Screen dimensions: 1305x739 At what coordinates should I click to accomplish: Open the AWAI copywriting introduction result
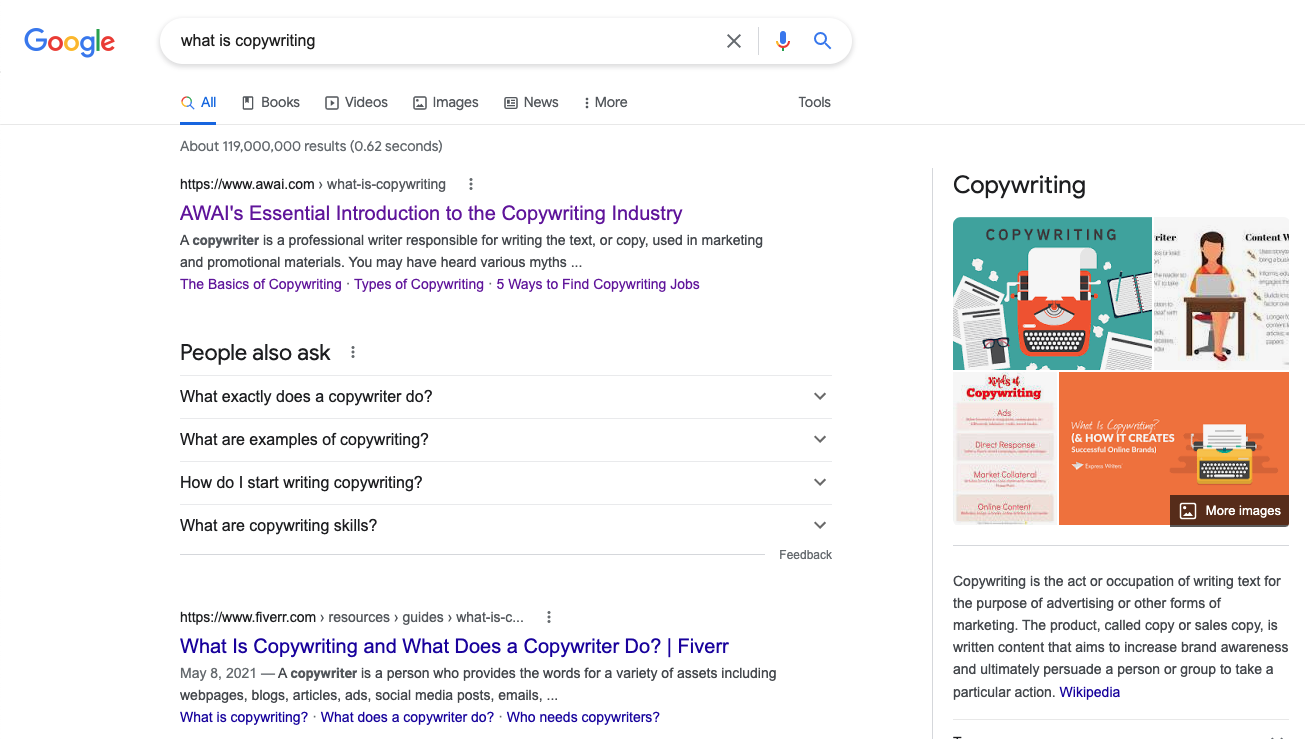click(431, 213)
